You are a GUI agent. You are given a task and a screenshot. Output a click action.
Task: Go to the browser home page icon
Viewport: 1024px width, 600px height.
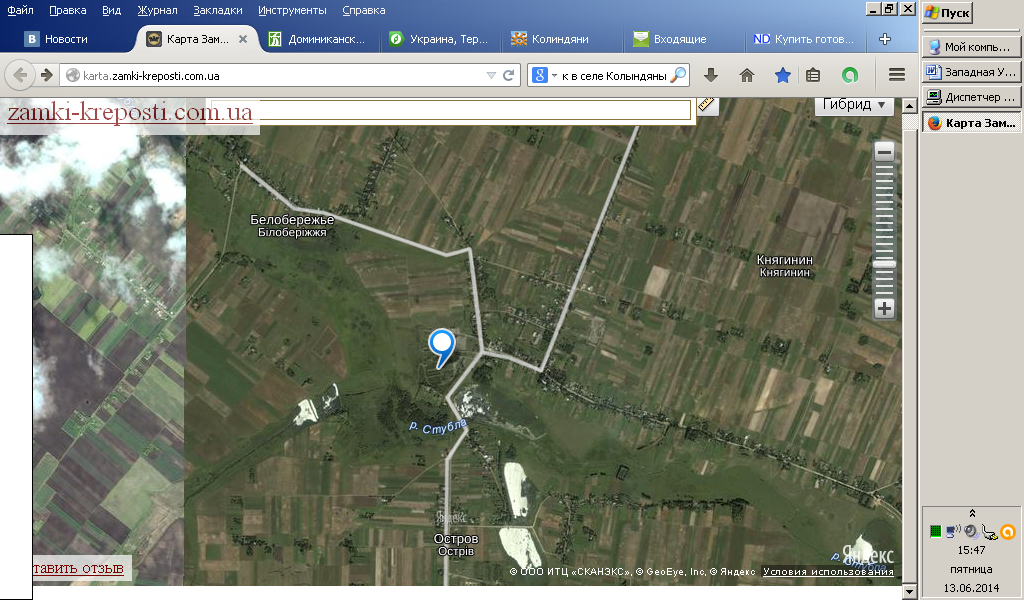(x=746, y=75)
